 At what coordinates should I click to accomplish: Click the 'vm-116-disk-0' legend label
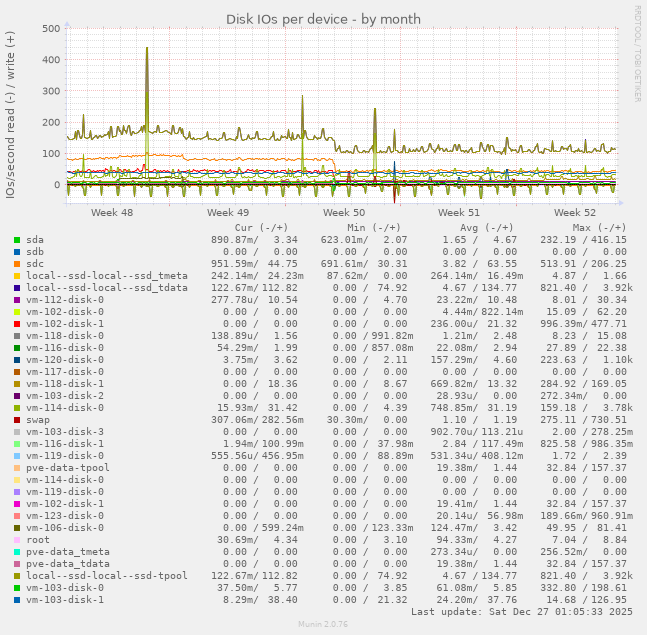(65, 347)
